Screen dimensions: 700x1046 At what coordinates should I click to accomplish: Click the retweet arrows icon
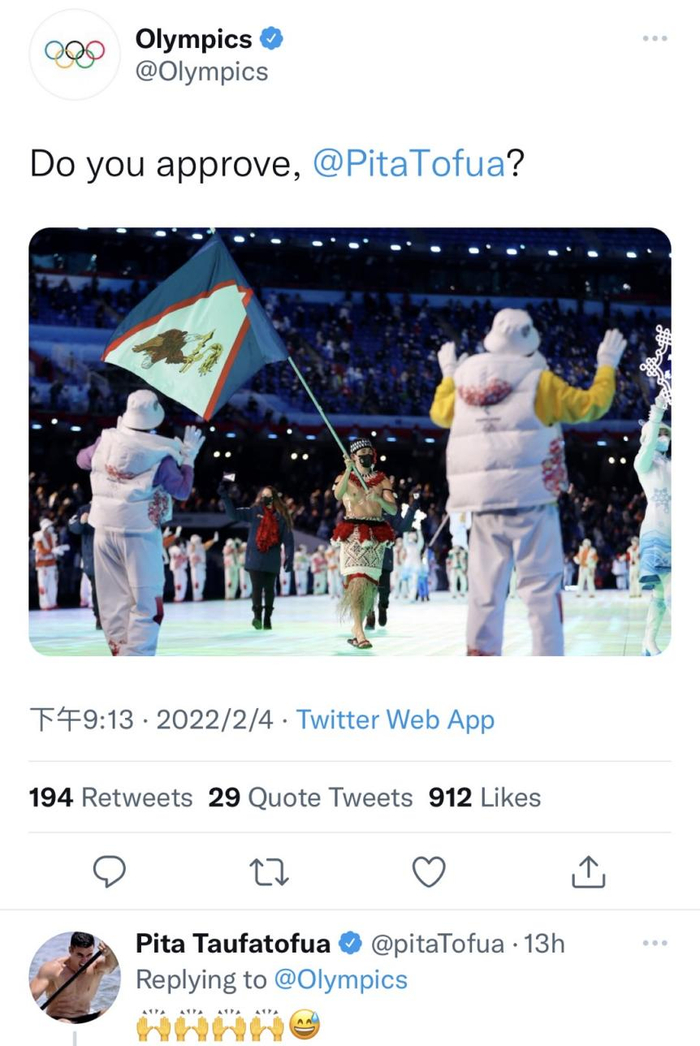coord(269,872)
